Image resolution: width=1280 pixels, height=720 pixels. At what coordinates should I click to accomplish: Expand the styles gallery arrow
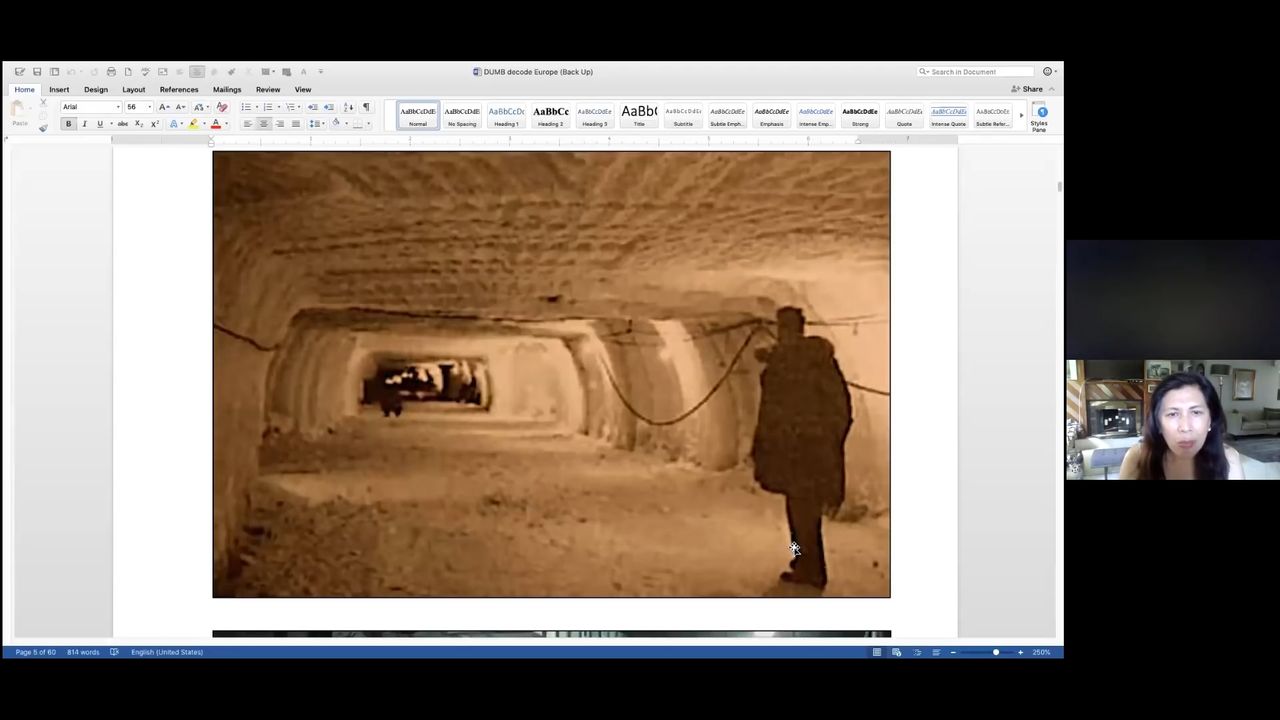1021,116
